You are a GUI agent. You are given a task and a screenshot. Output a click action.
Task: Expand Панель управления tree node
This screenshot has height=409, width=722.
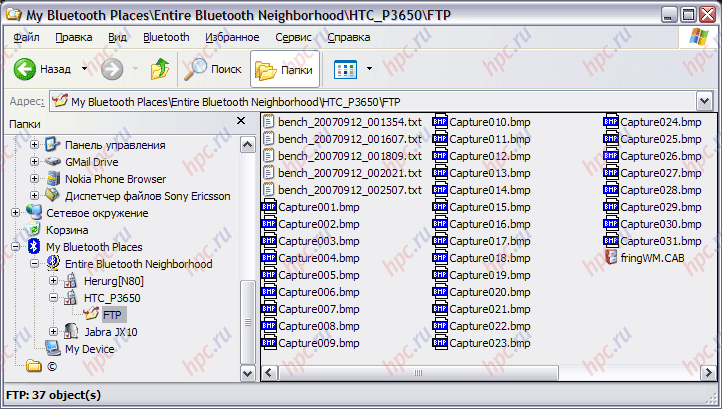pyautogui.click(x=35, y=145)
